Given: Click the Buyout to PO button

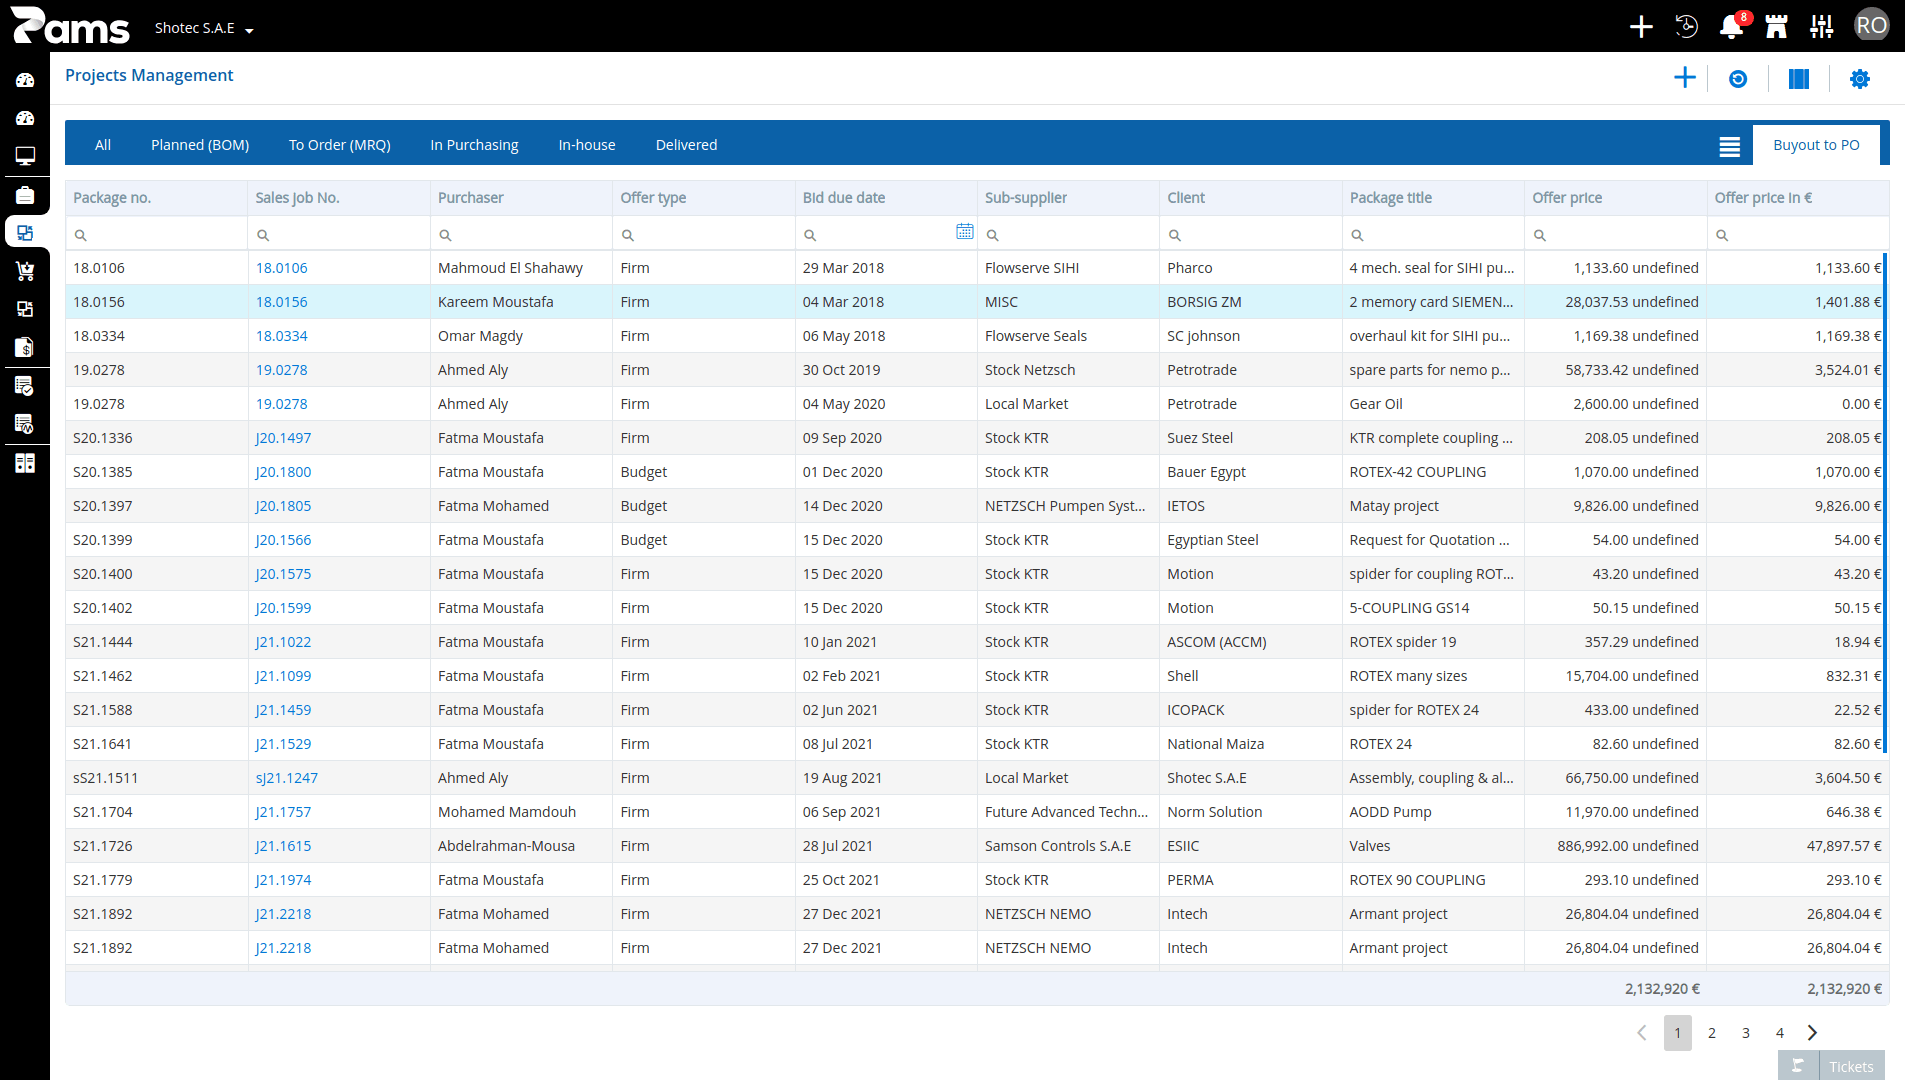Looking at the screenshot, I should (1816, 145).
